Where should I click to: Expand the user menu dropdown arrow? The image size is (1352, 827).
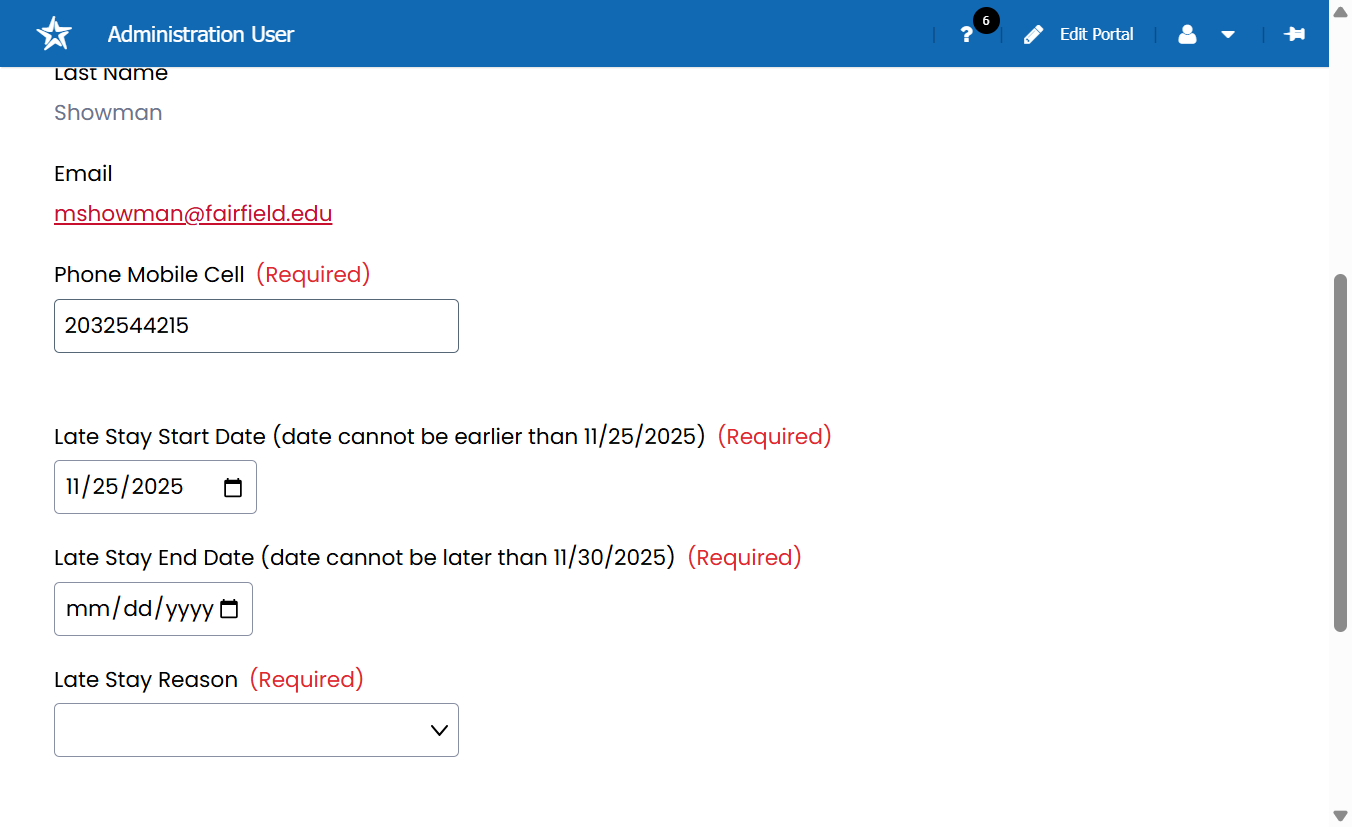pyautogui.click(x=1228, y=35)
